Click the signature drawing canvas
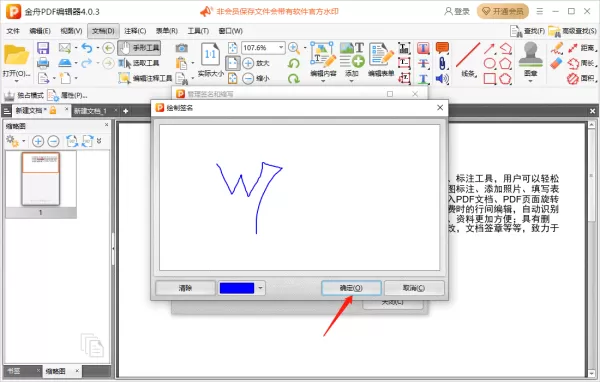600x382 pixels. pyautogui.click(x=300, y=198)
